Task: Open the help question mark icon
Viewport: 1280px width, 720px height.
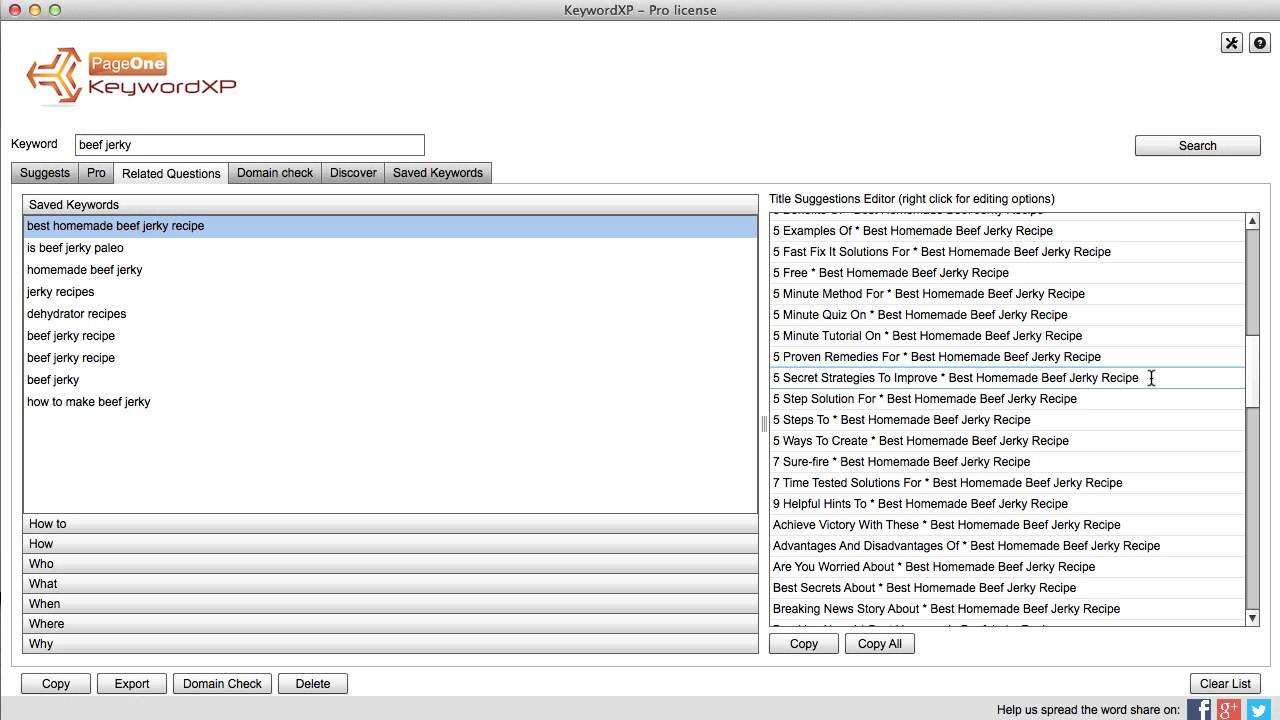Action: [1260, 43]
